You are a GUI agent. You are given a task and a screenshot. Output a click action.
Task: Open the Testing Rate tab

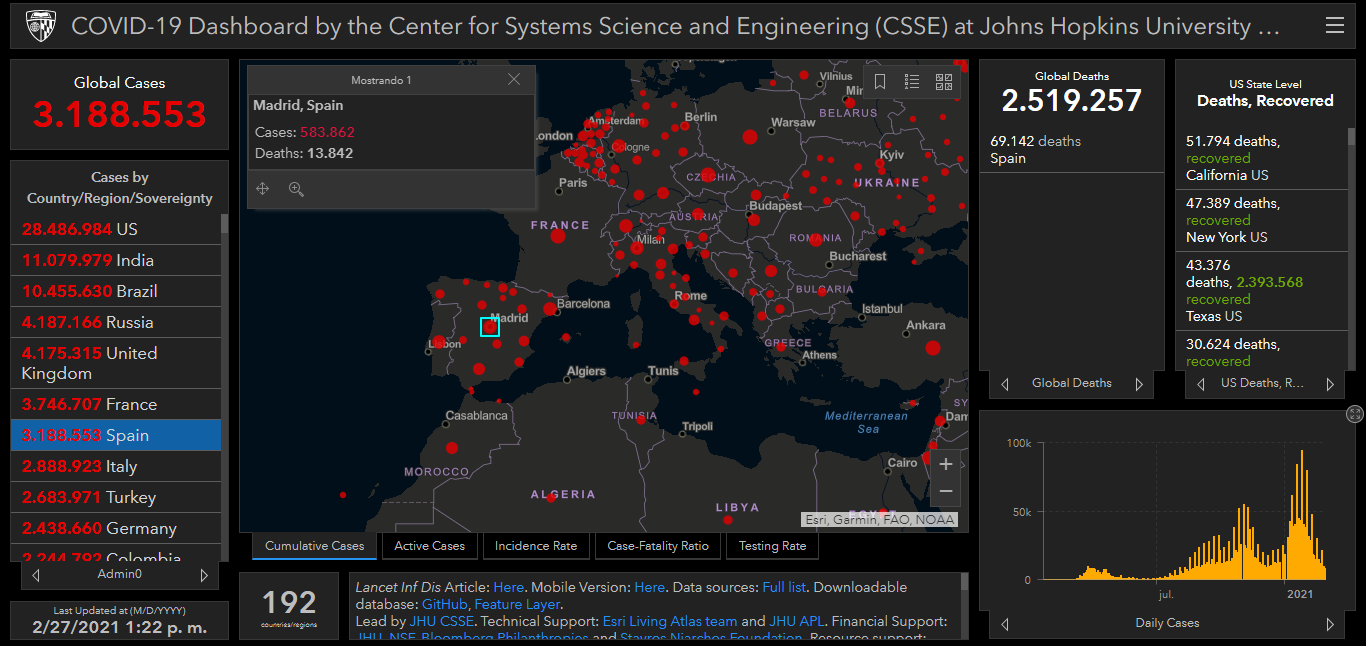coord(773,546)
